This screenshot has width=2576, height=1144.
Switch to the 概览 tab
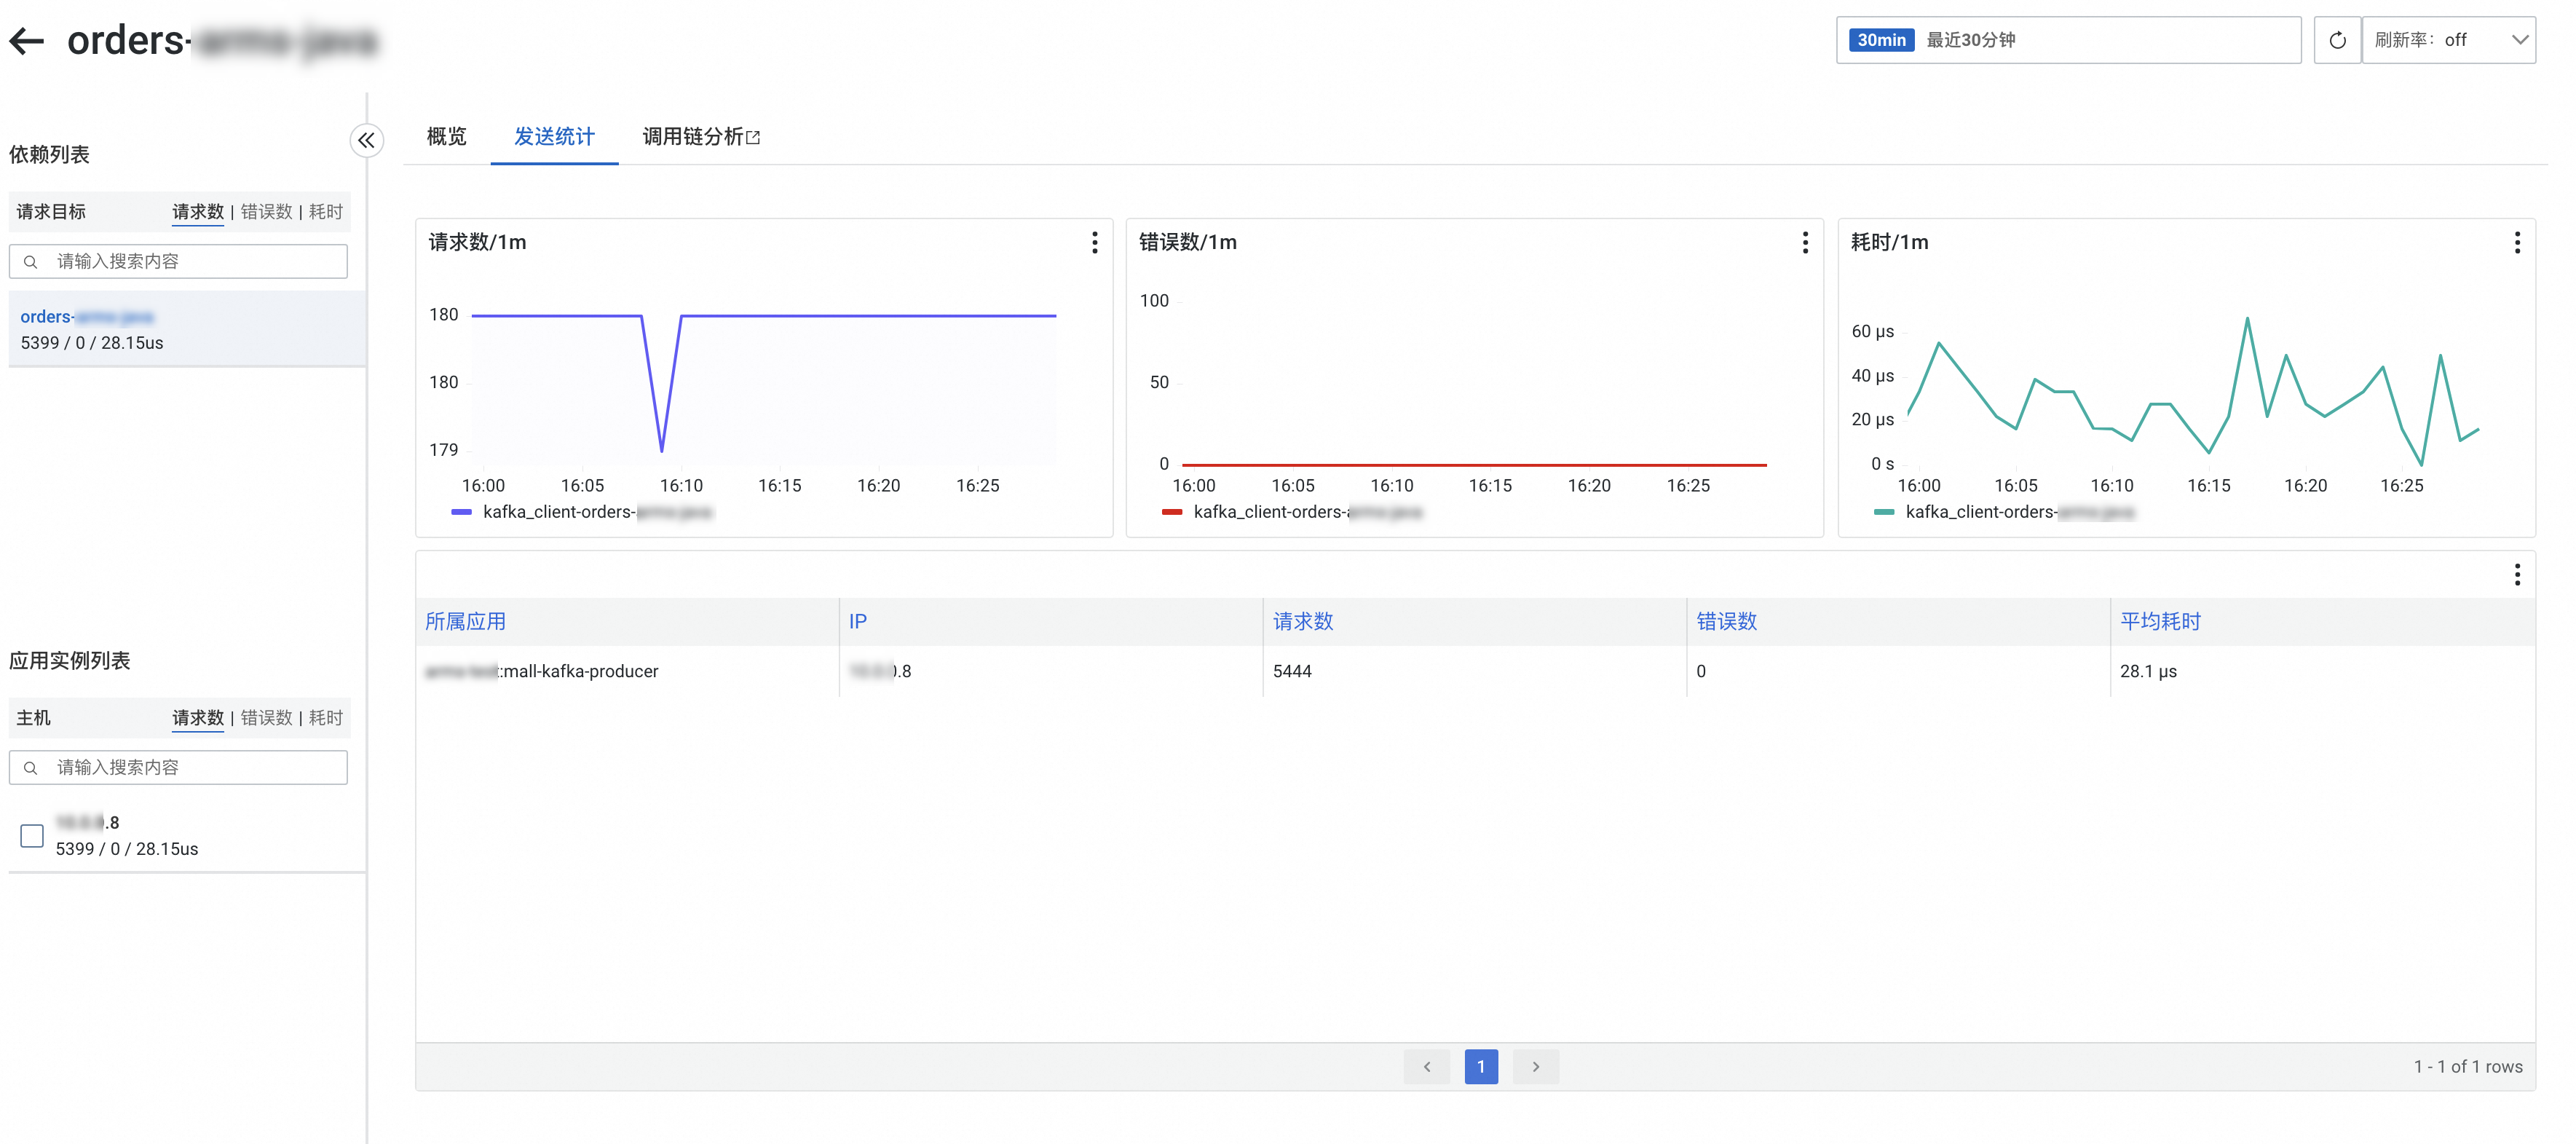point(446,137)
